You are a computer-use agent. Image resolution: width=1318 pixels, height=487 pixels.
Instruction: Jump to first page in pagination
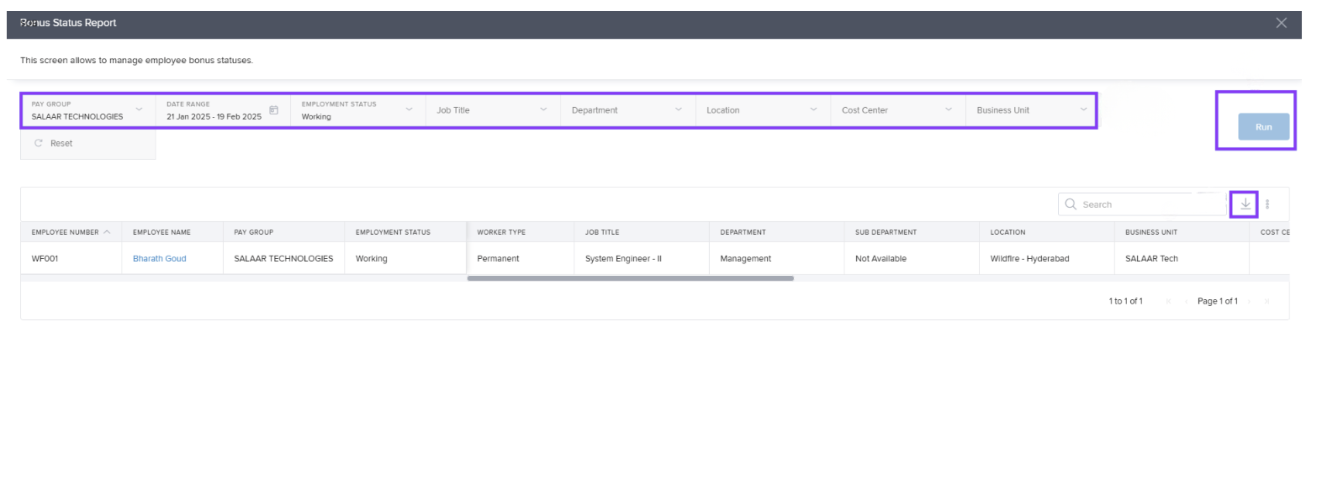point(1168,301)
